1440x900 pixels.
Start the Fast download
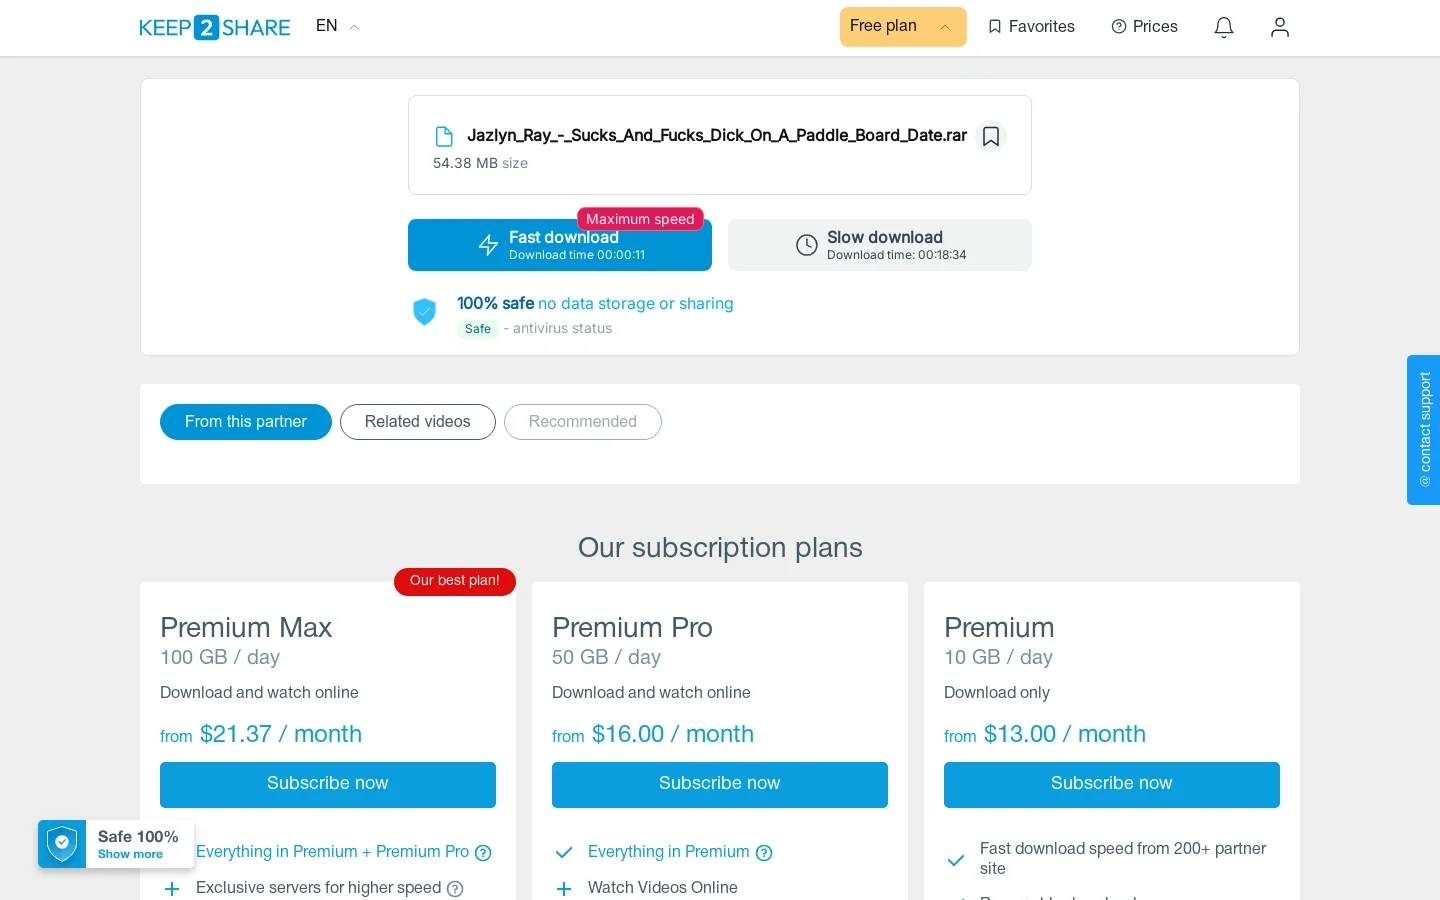[560, 245]
